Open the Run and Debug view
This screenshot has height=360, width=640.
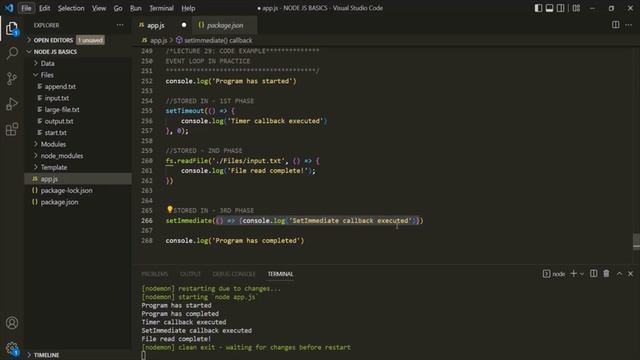12,104
